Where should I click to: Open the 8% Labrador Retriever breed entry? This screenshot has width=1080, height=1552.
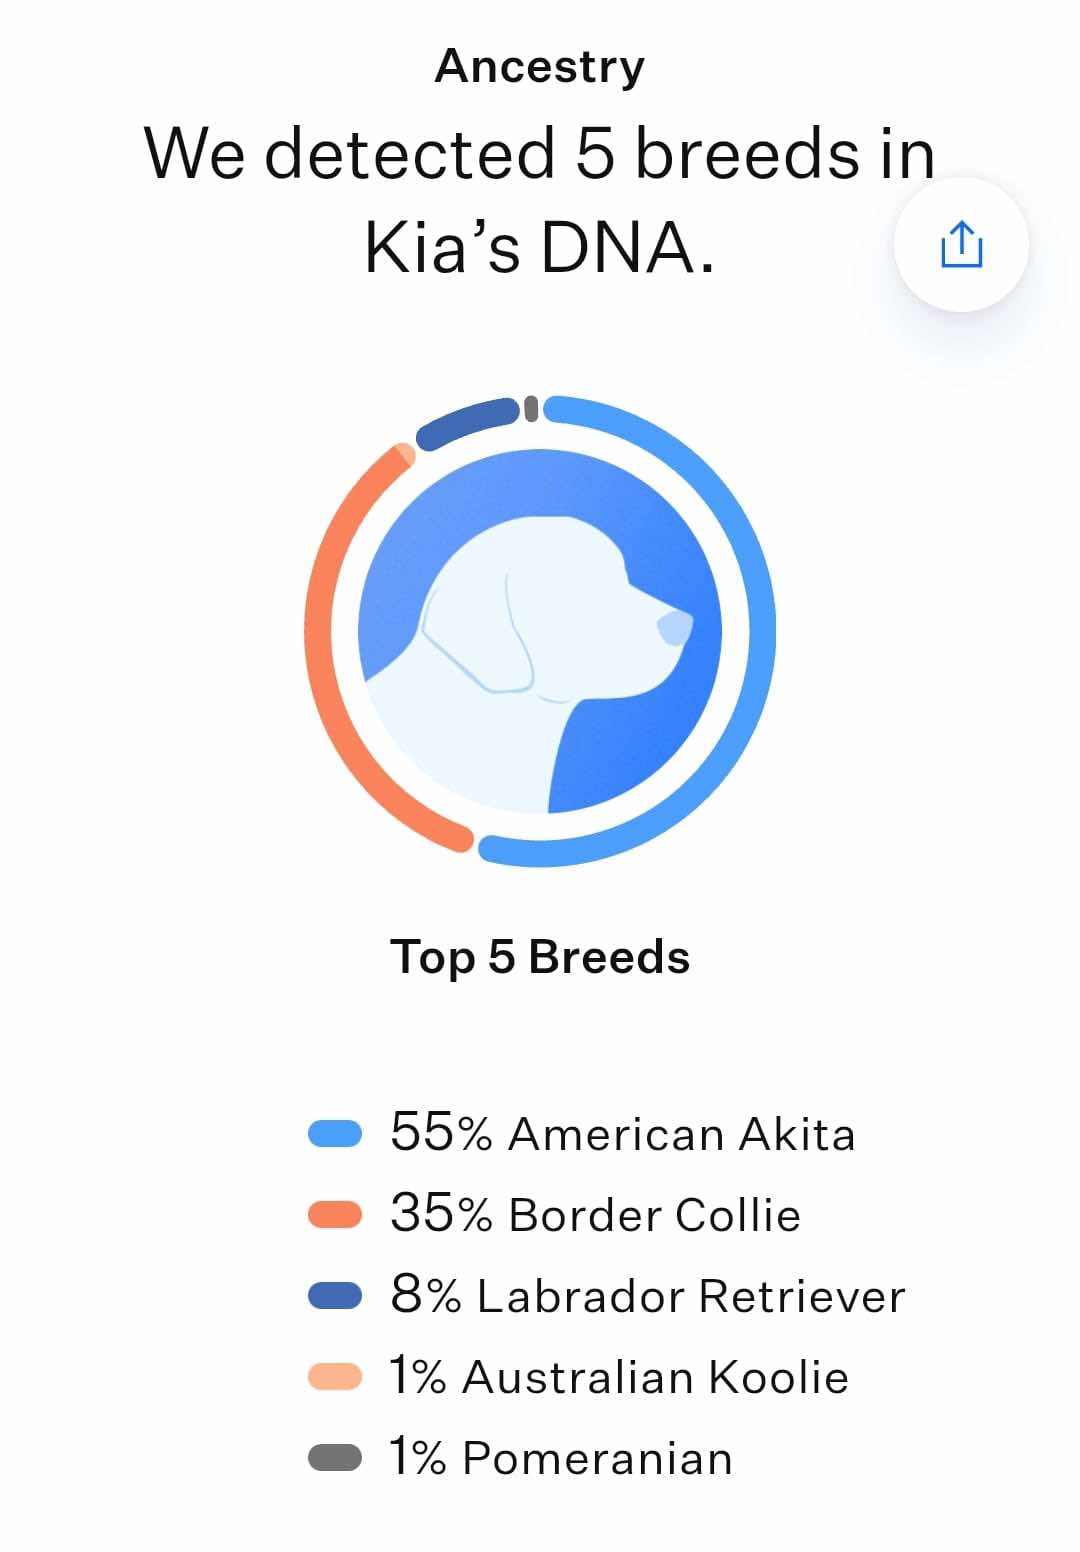click(607, 1295)
